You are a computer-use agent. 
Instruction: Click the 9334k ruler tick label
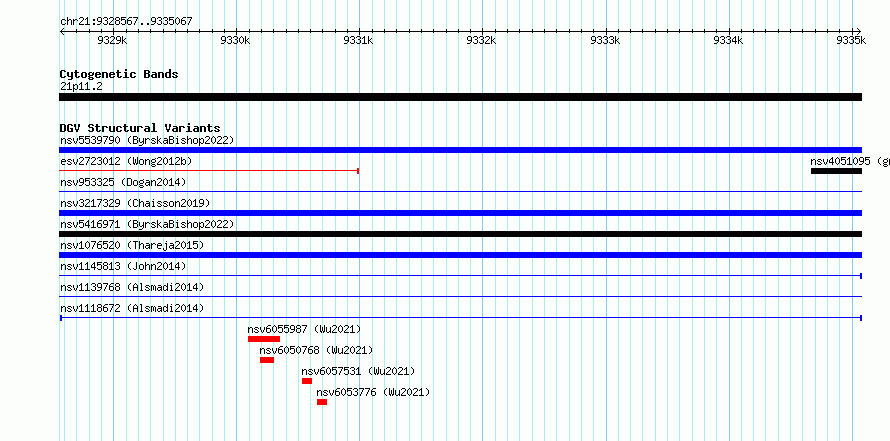[728, 40]
